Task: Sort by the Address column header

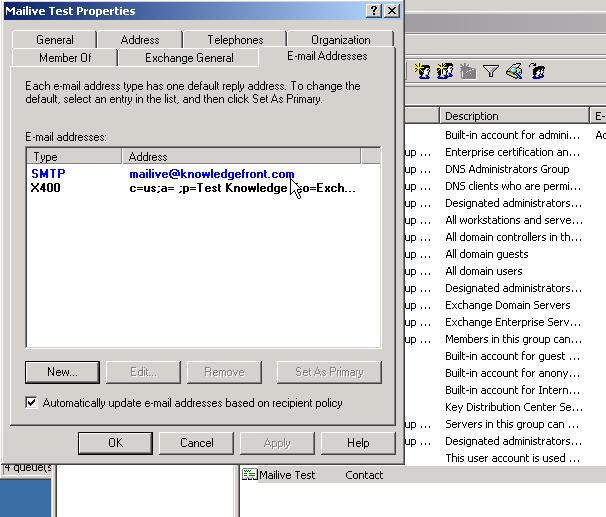Action: 241,156
